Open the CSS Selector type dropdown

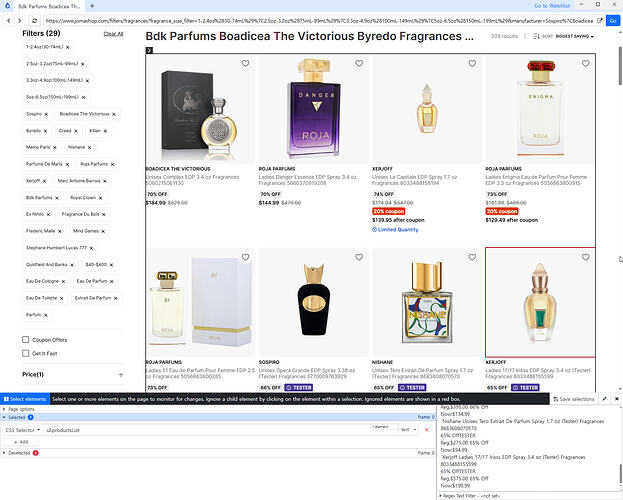[23, 430]
